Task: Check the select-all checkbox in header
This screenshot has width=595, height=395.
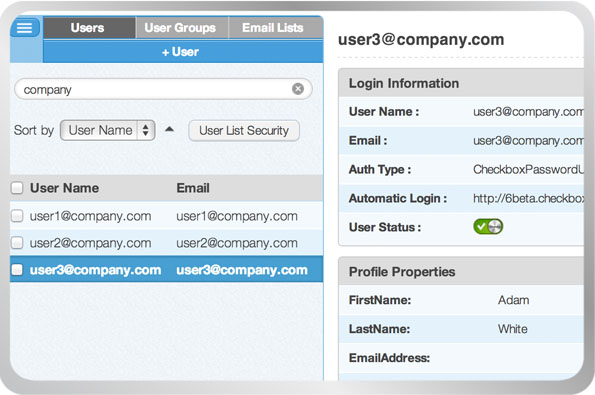Action: (x=17, y=187)
